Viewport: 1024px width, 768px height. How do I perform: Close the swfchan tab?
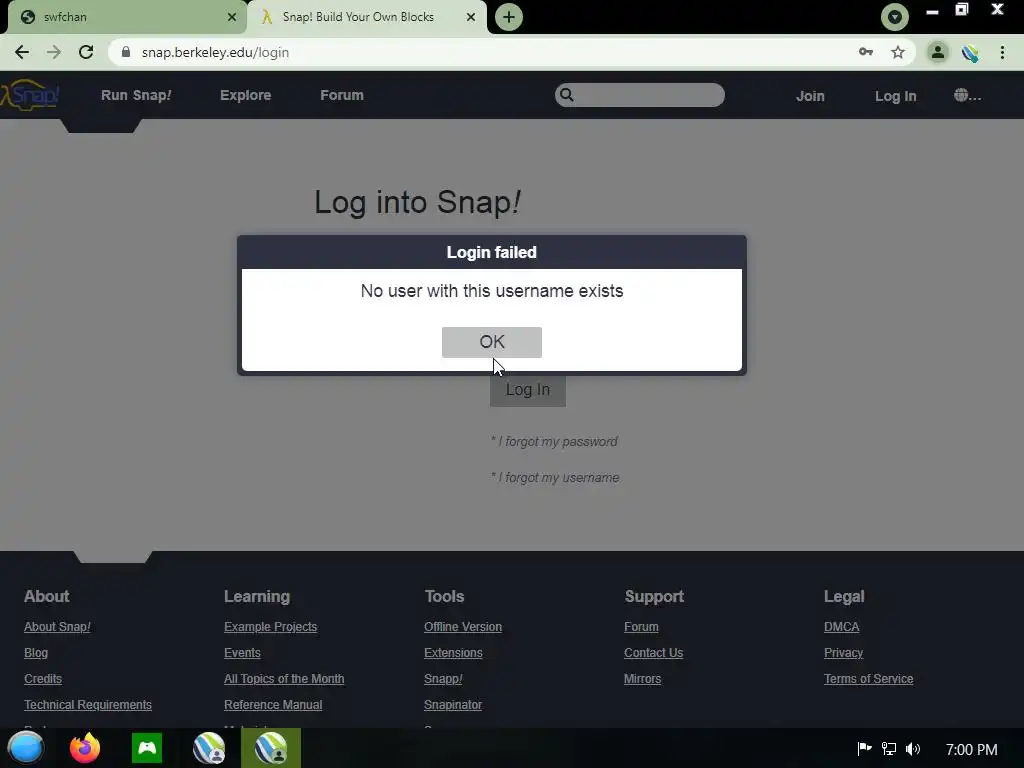coord(232,17)
